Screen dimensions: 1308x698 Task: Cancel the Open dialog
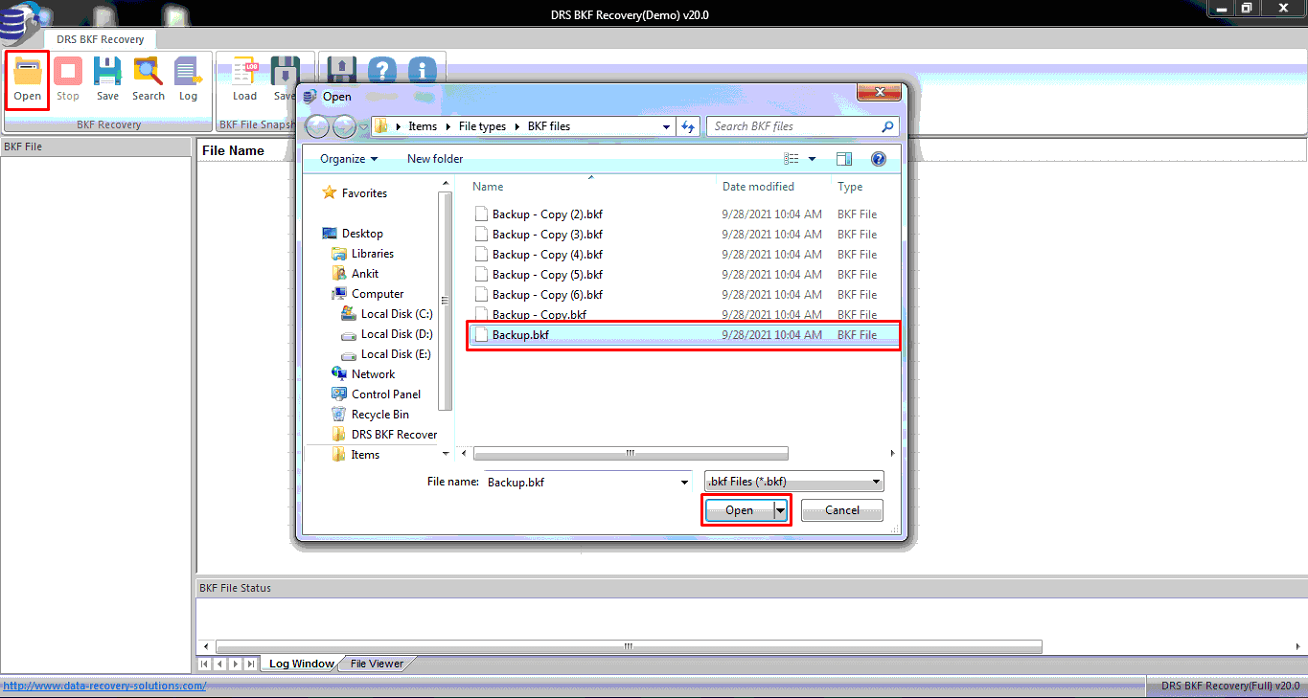point(841,510)
